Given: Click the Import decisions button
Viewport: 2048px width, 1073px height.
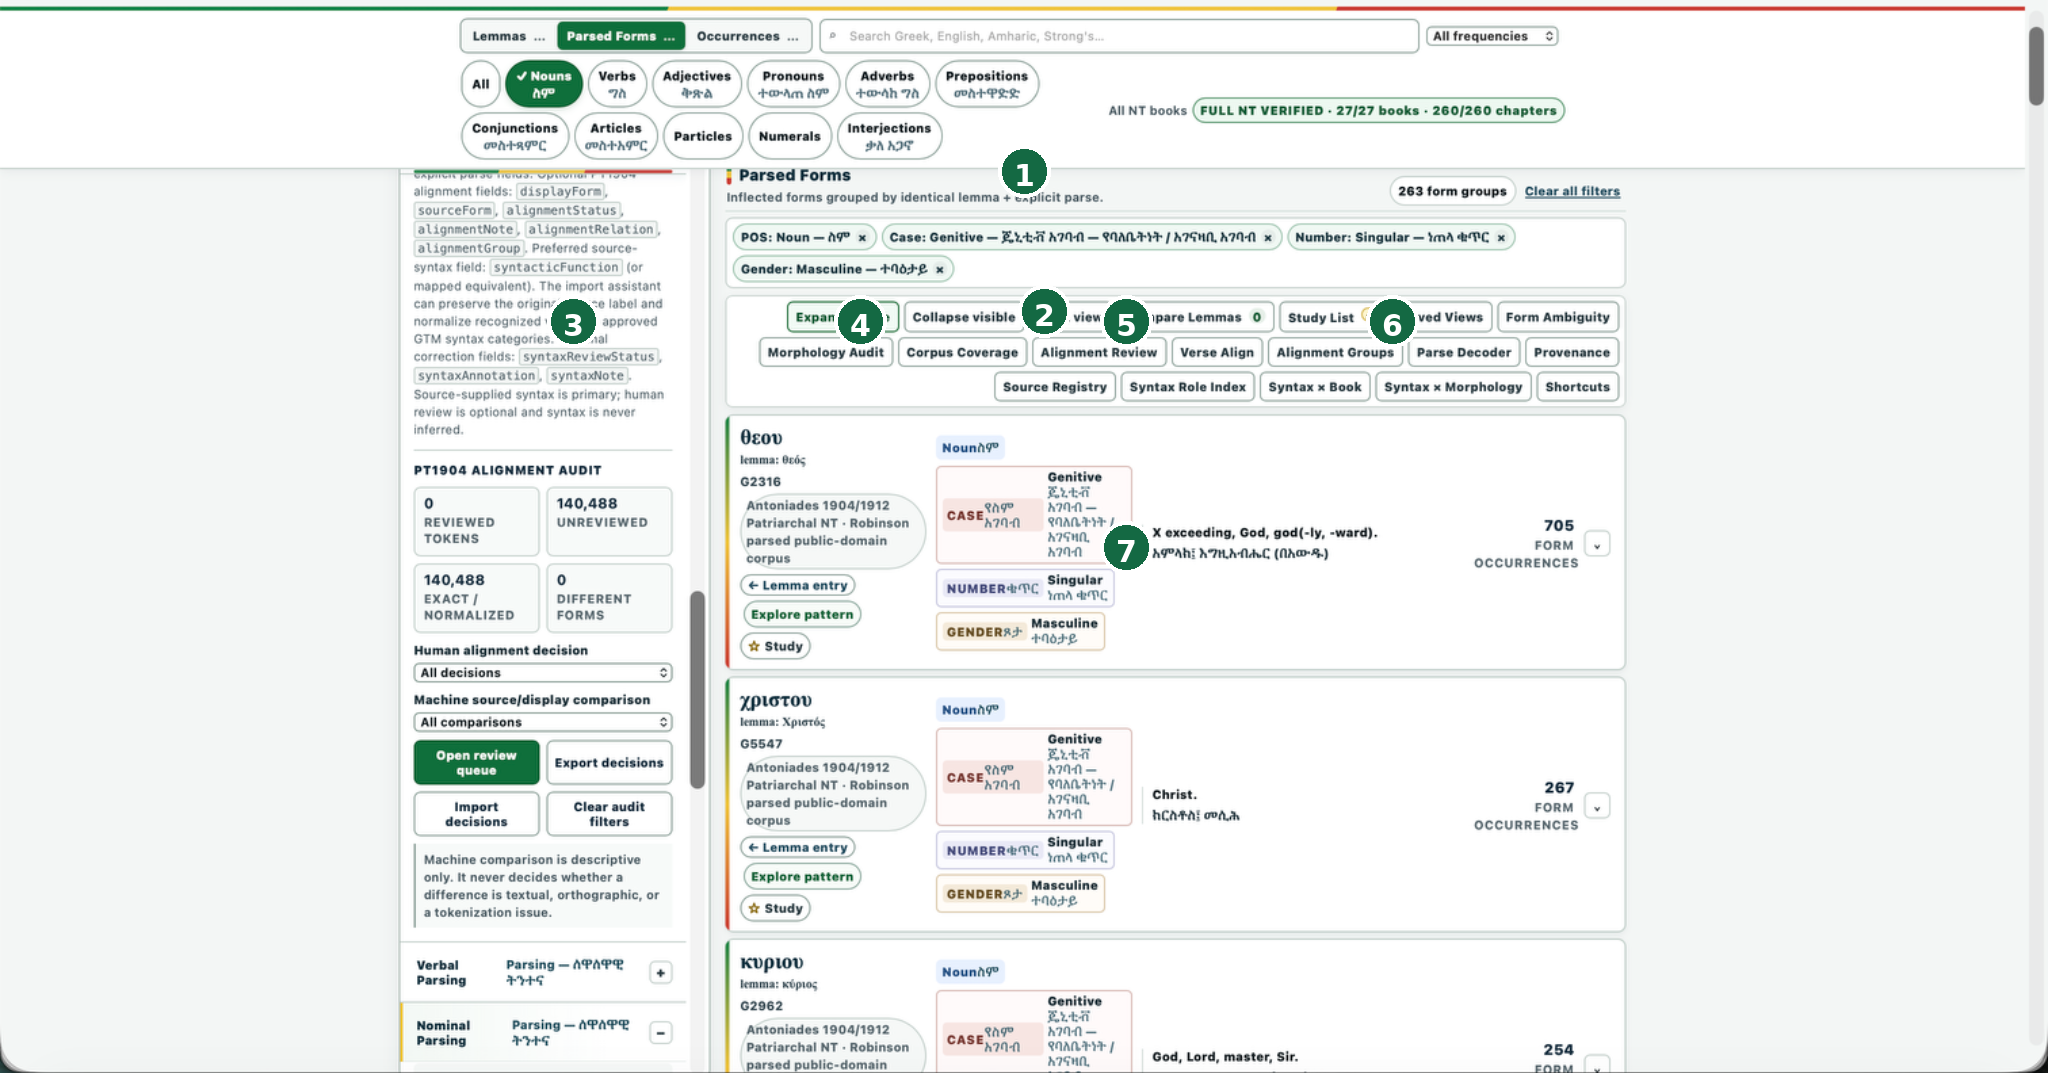Looking at the screenshot, I should point(476,814).
